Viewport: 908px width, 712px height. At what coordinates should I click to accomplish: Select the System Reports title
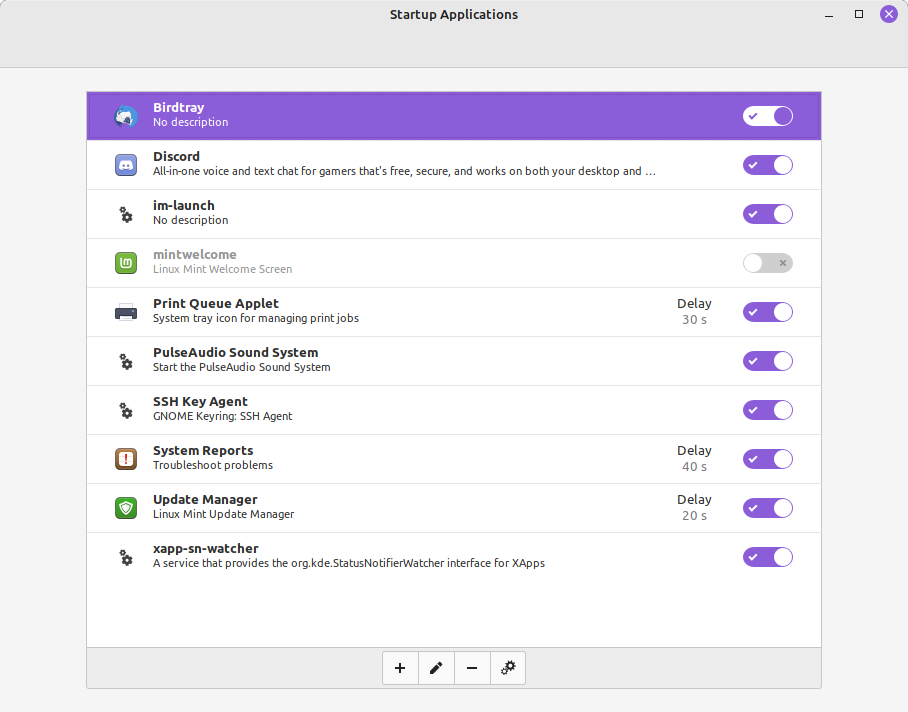pos(203,450)
